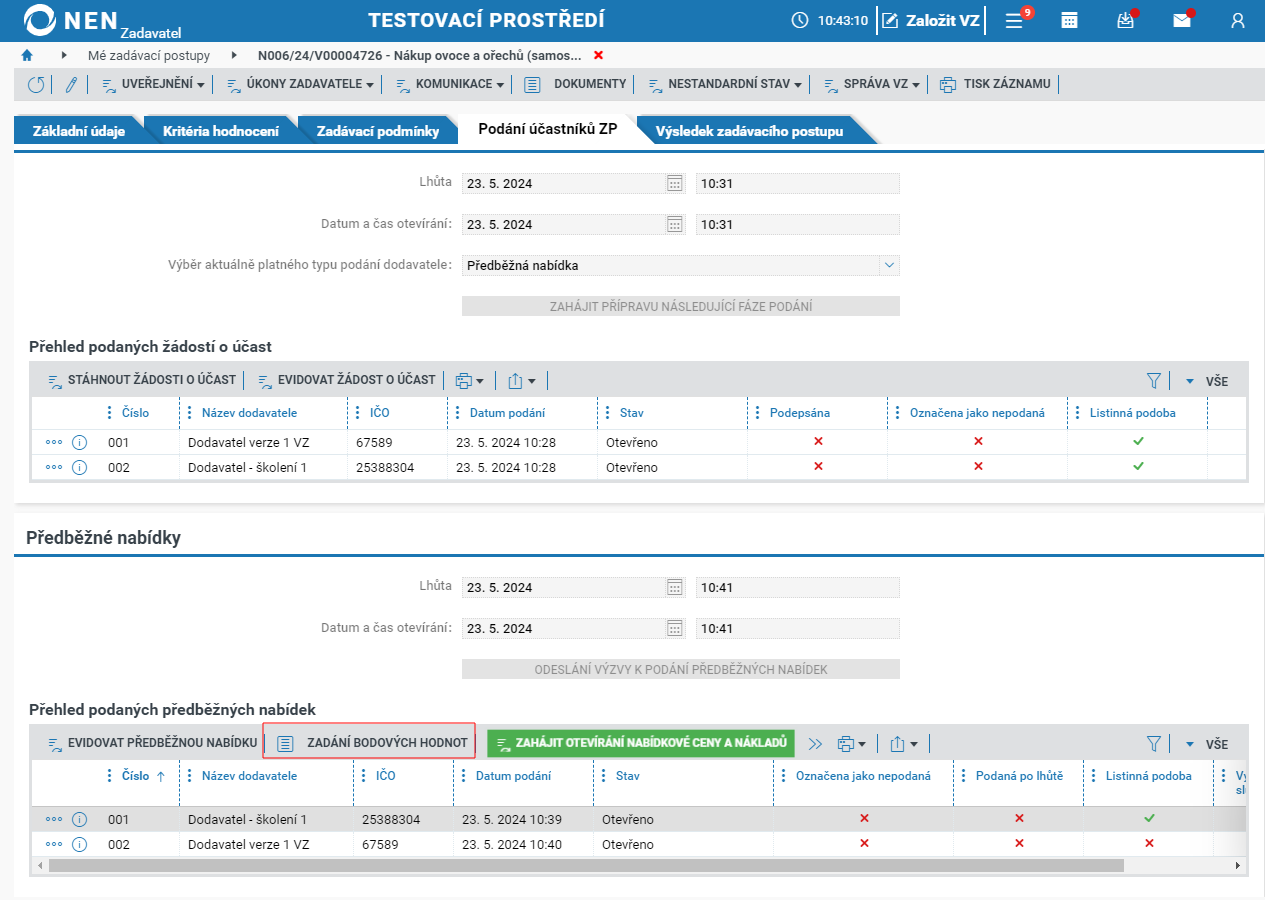This screenshot has height=900, width=1265.
Task: Filter the žádosti o účast table
Action: tap(1153, 380)
